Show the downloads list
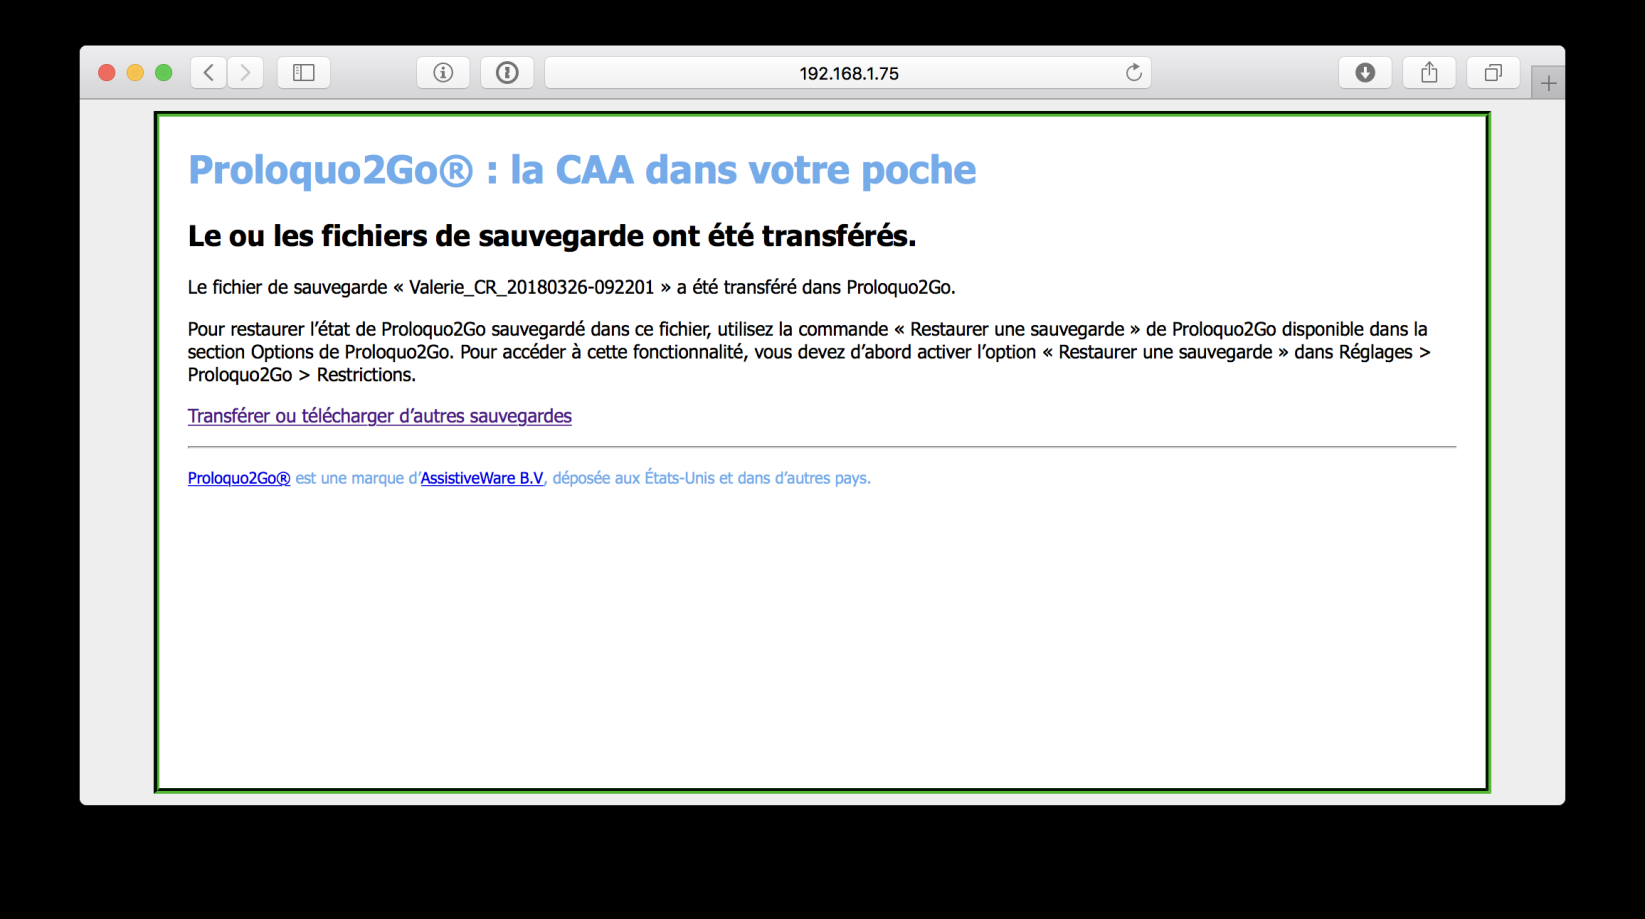The width and height of the screenshot is (1645, 919). [1365, 72]
